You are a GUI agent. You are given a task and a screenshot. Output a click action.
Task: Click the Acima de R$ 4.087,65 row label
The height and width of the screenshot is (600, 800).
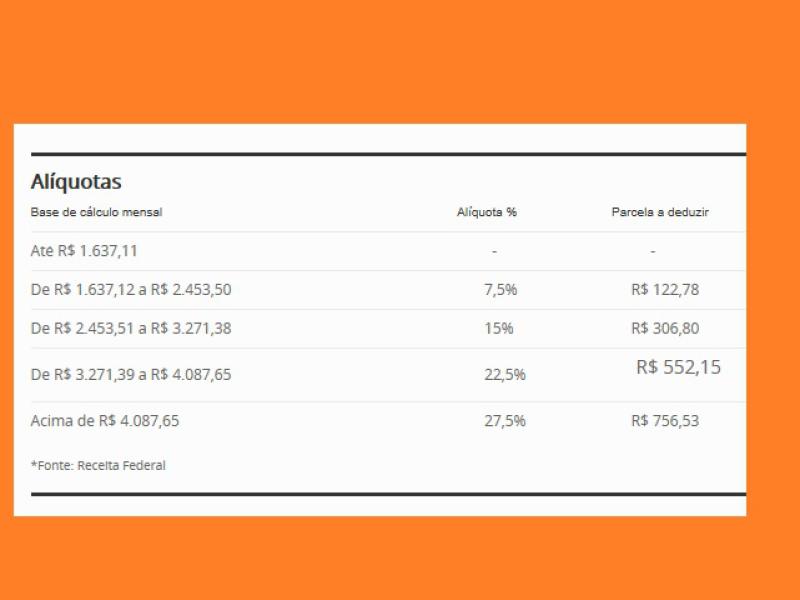point(105,421)
